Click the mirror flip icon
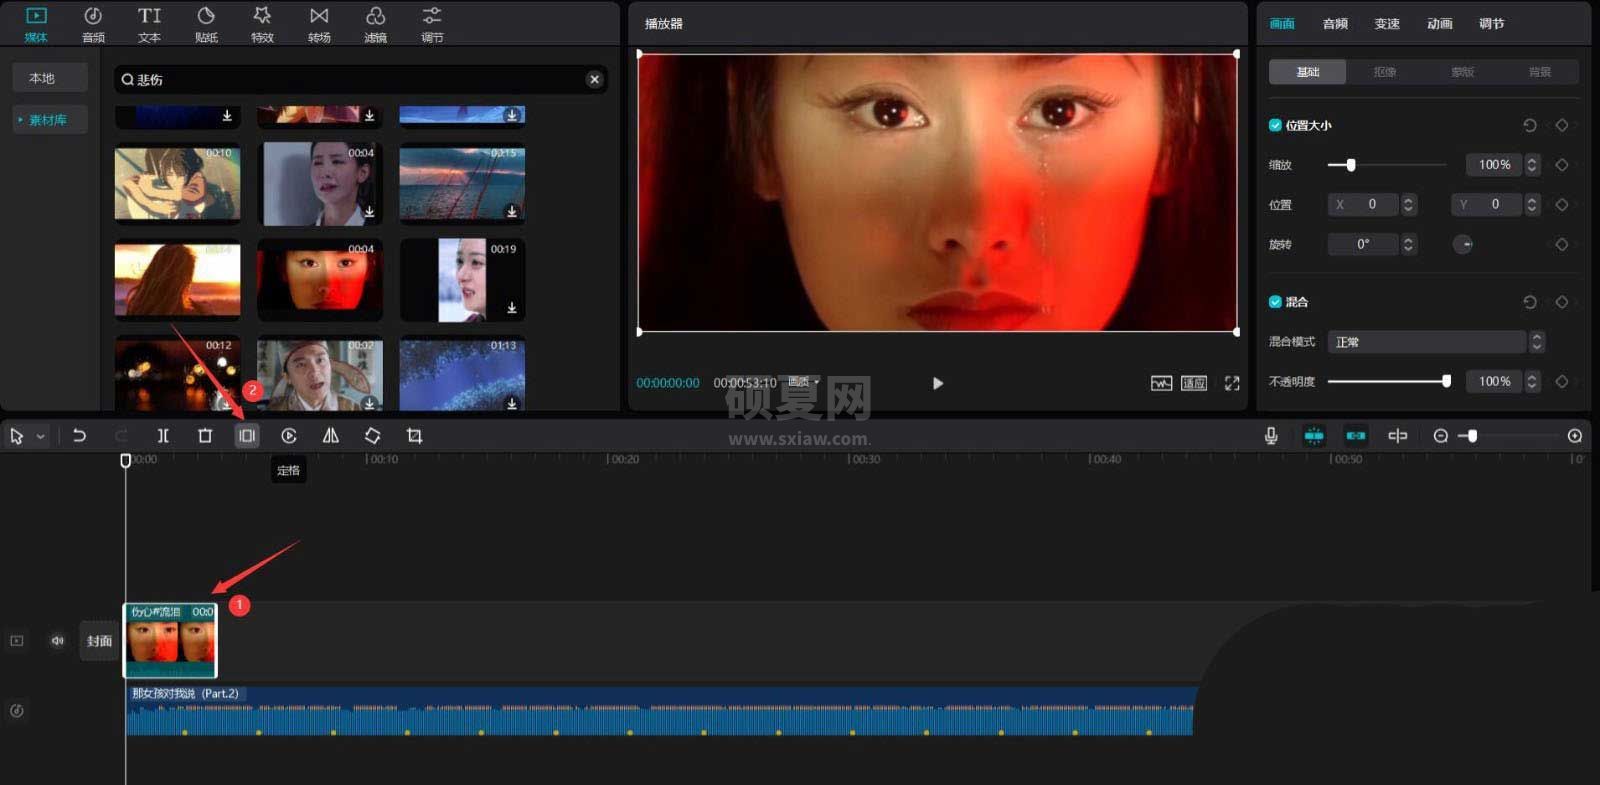The height and width of the screenshot is (785, 1600). 331,436
